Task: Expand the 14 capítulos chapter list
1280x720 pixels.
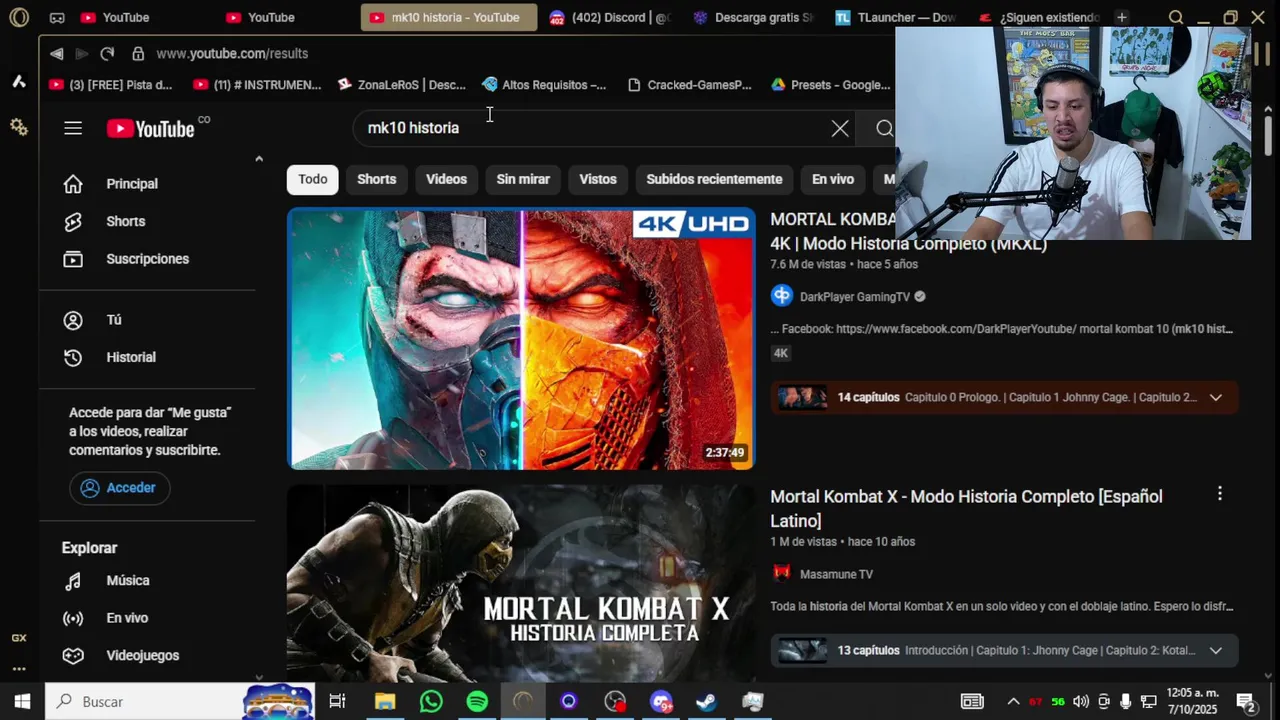Action: pyautogui.click(x=1215, y=397)
